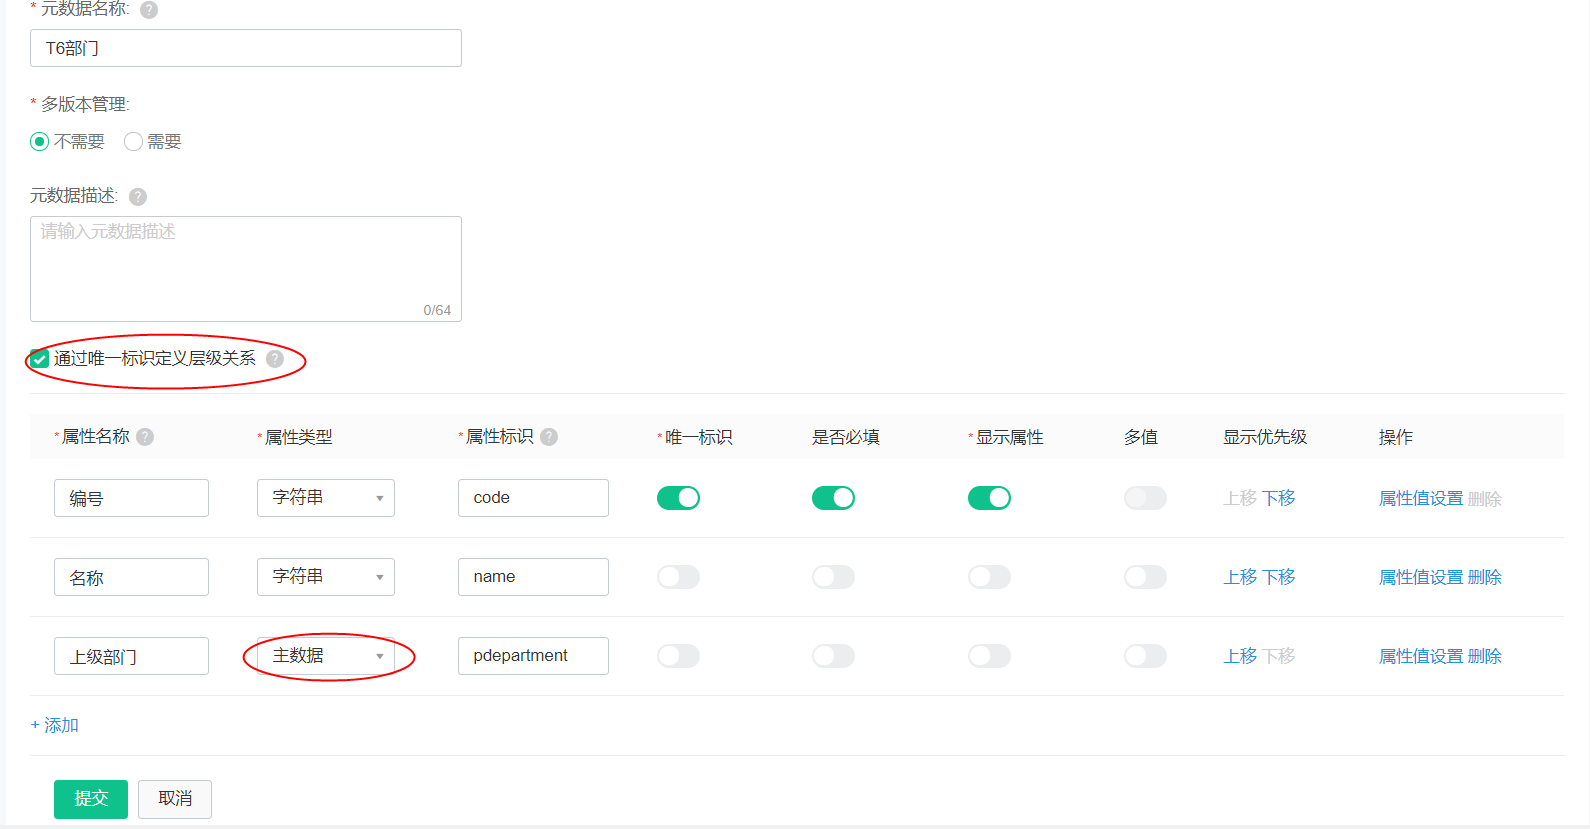The height and width of the screenshot is (829, 1590).
Task: Enable 唯一标识 switch for pdepartment row
Action: (x=678, y=656)
